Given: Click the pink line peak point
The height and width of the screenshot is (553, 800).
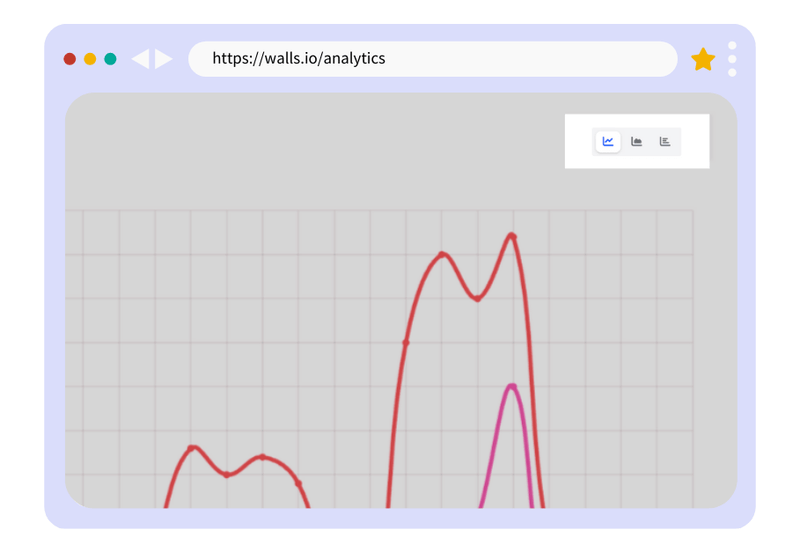Looking at the screenshot, I should tap(512, 387).
